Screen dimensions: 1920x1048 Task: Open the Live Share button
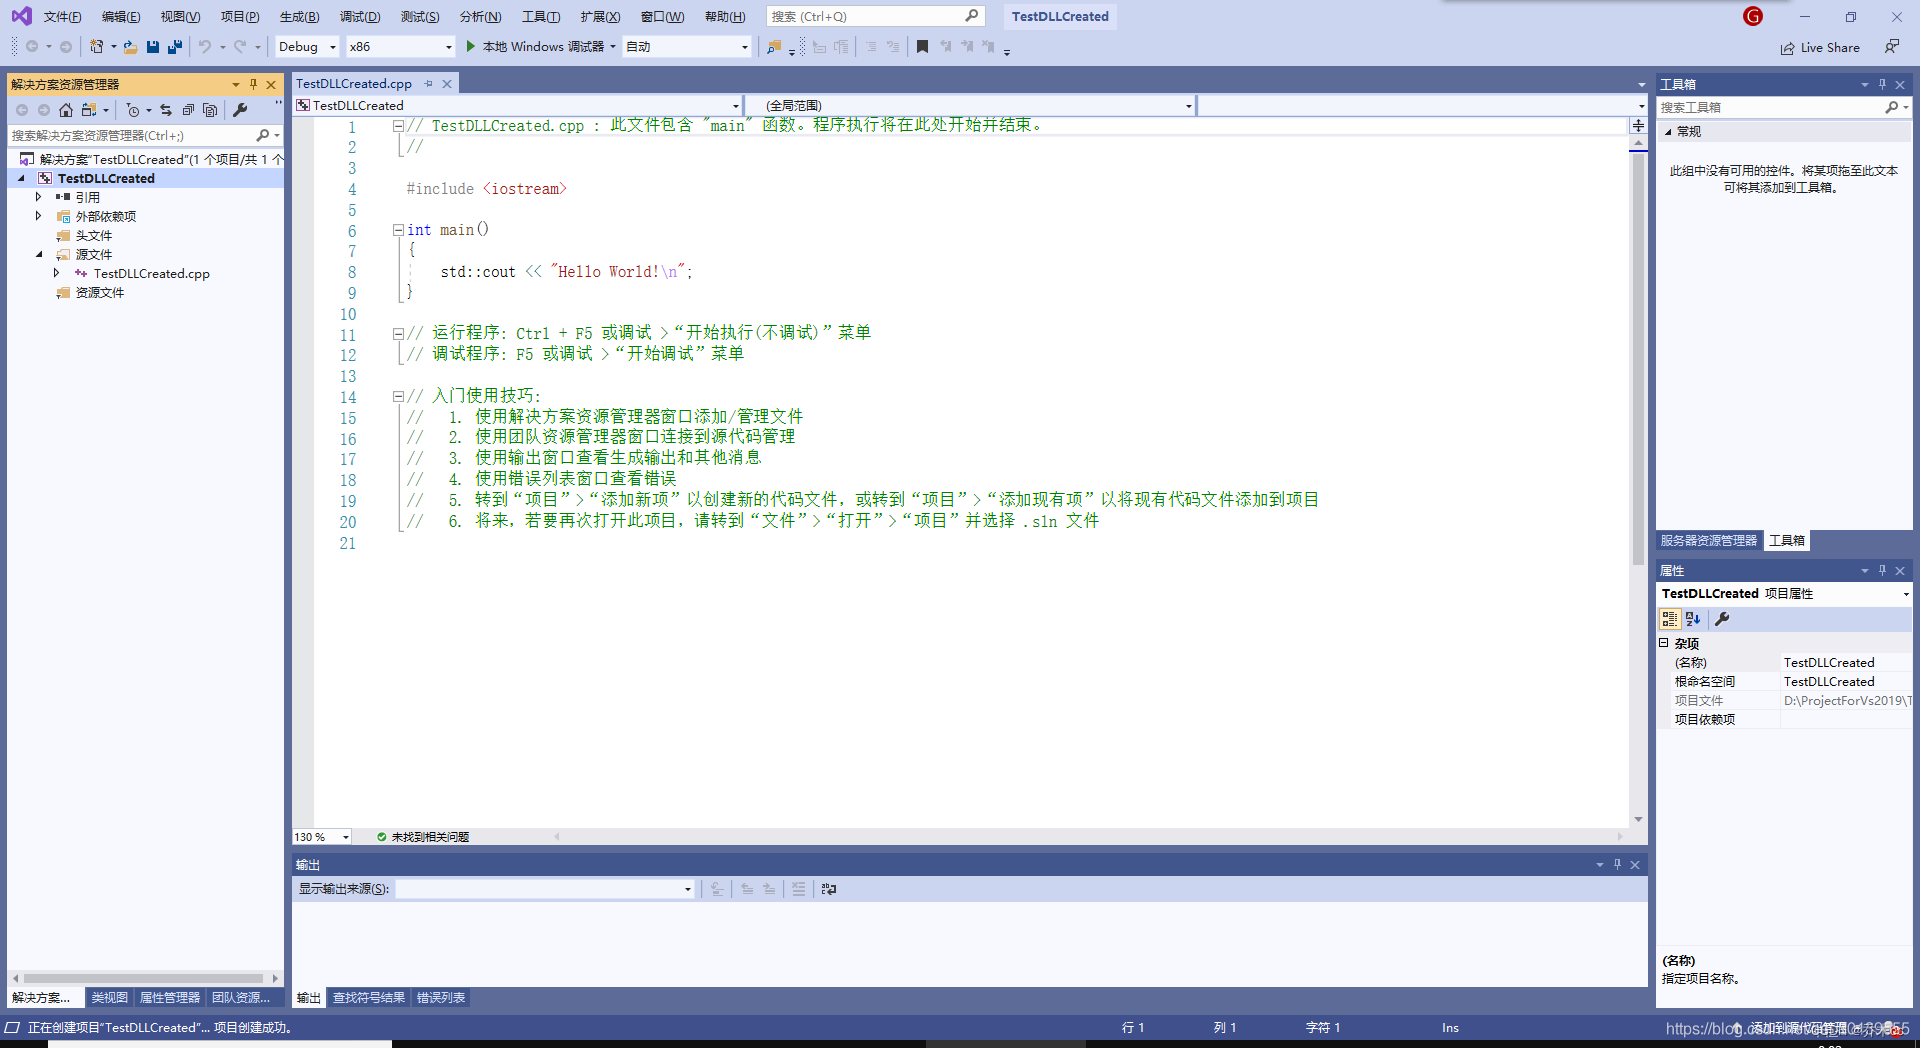(x=1820, y=47)
